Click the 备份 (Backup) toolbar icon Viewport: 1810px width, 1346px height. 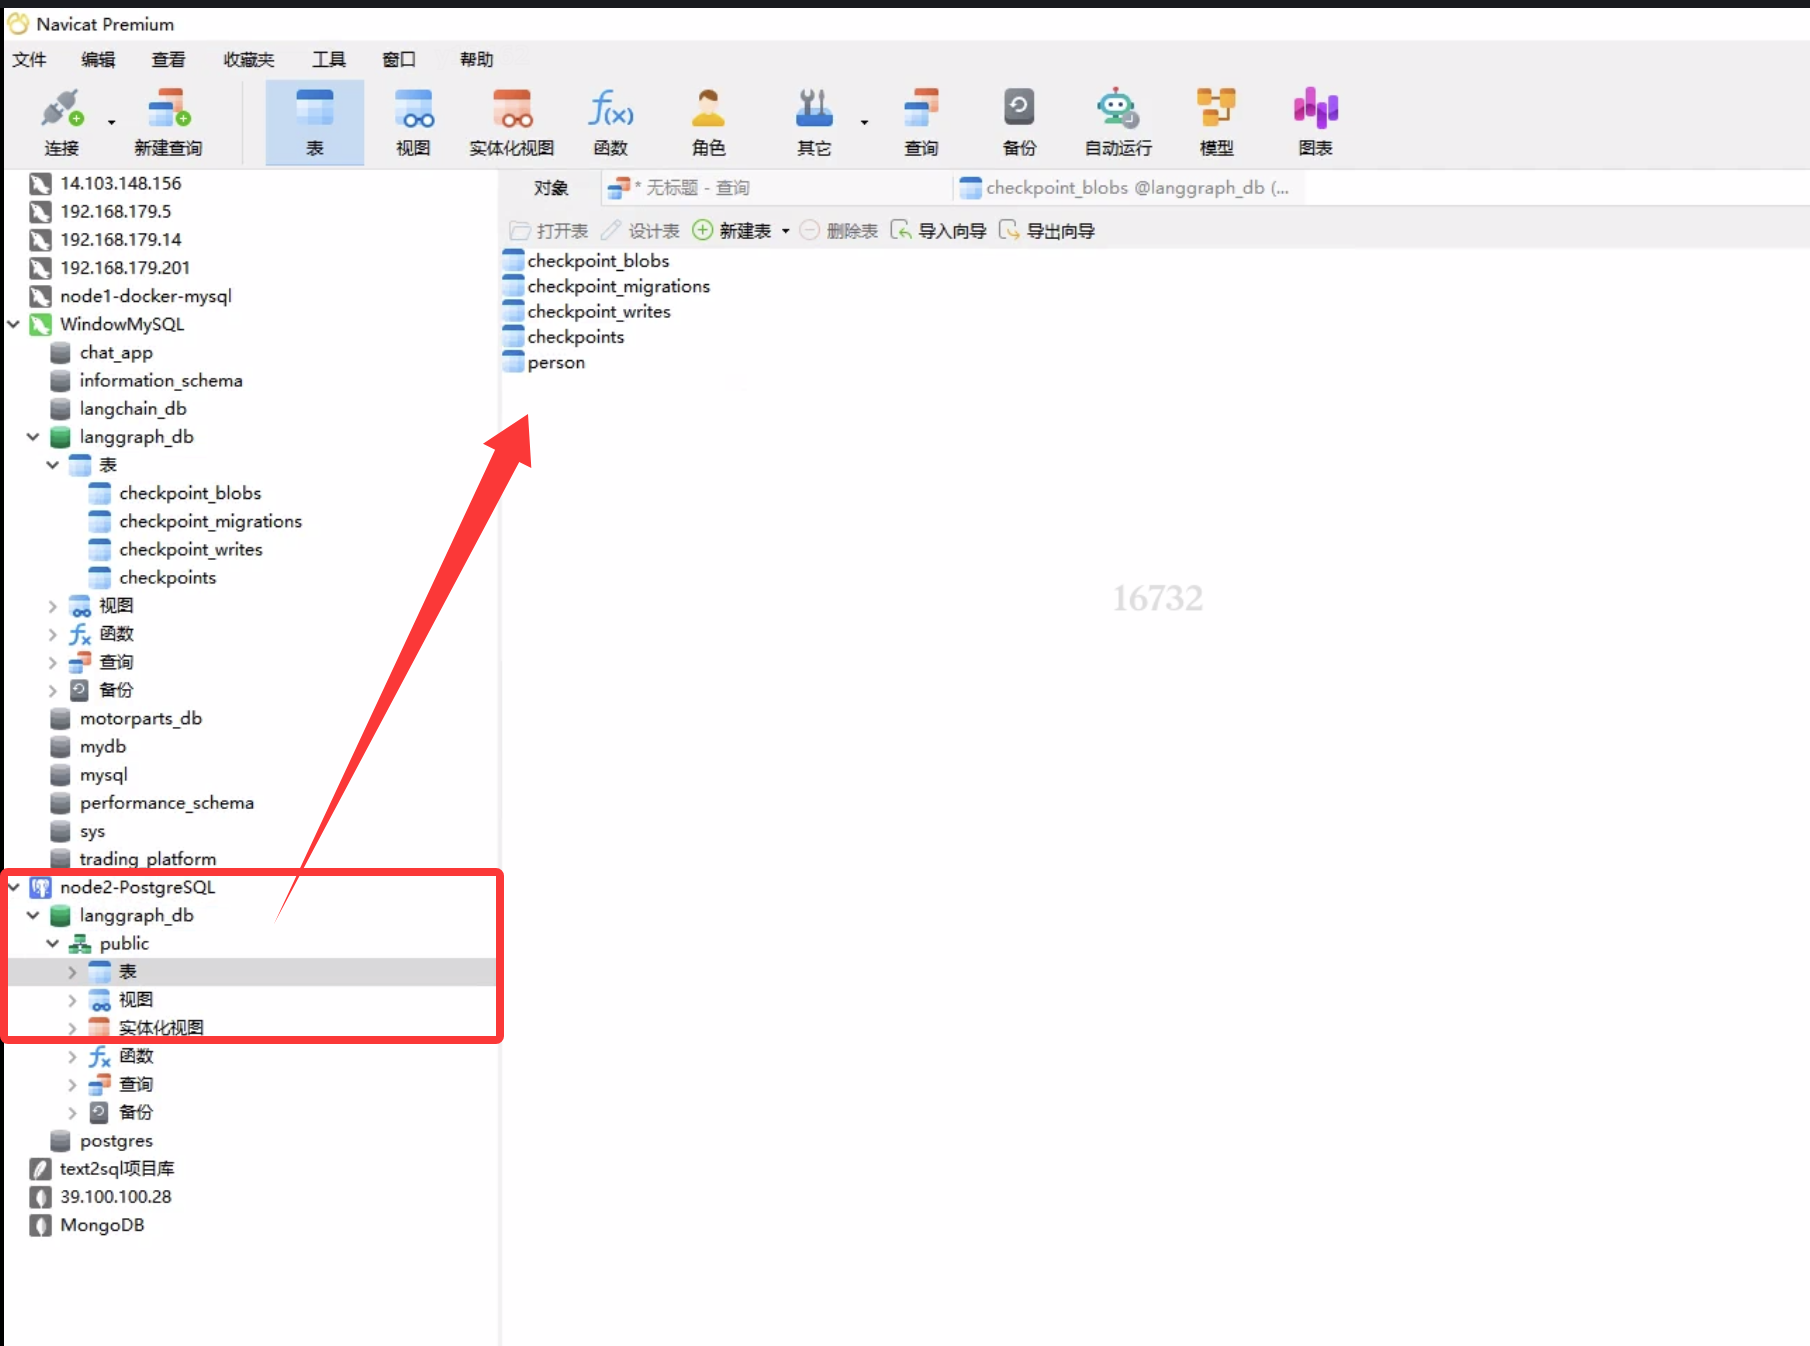pyautogui.click(x=1019, y=122)
